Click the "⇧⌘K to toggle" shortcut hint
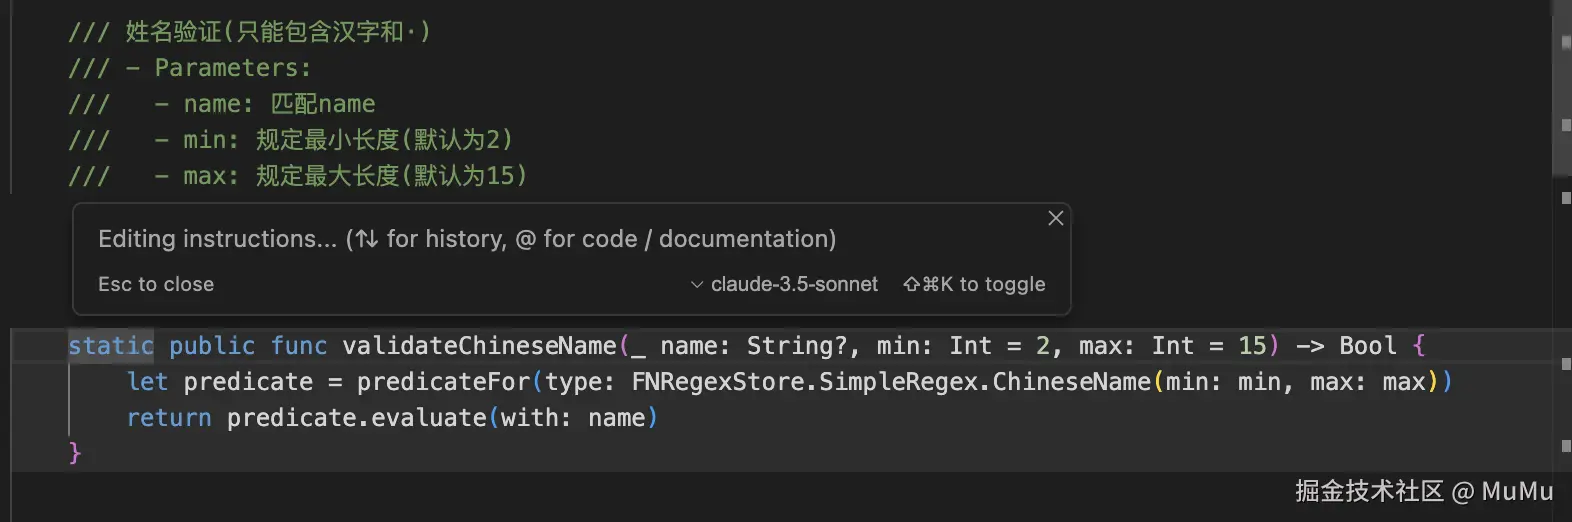The height and width of the screenshot is (522, 1572). pos(974,285)
